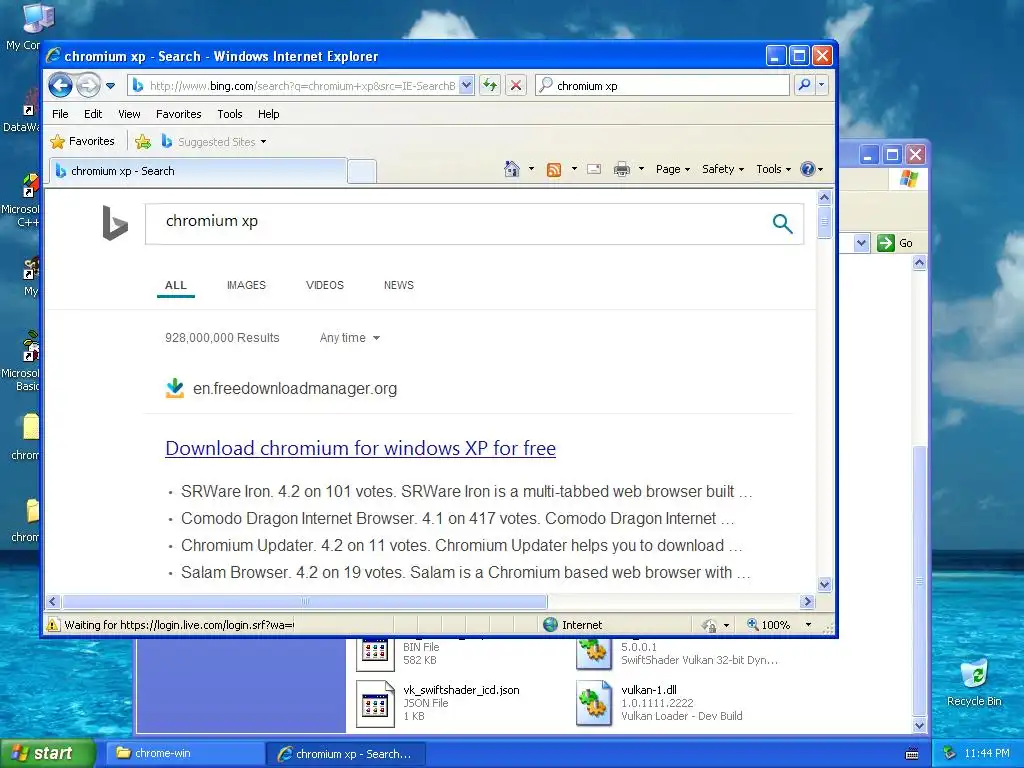Click the IE vertical scrollbar up arrow
Viewport: 1024px width, 768px height.
pos(824,197)
